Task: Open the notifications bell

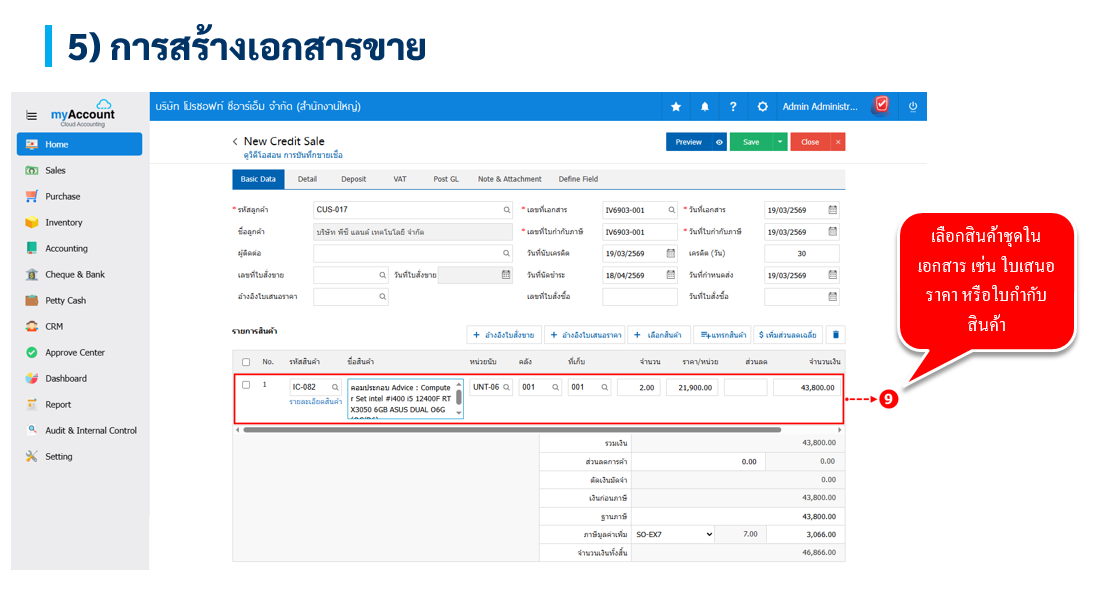Action: (704, 107)
